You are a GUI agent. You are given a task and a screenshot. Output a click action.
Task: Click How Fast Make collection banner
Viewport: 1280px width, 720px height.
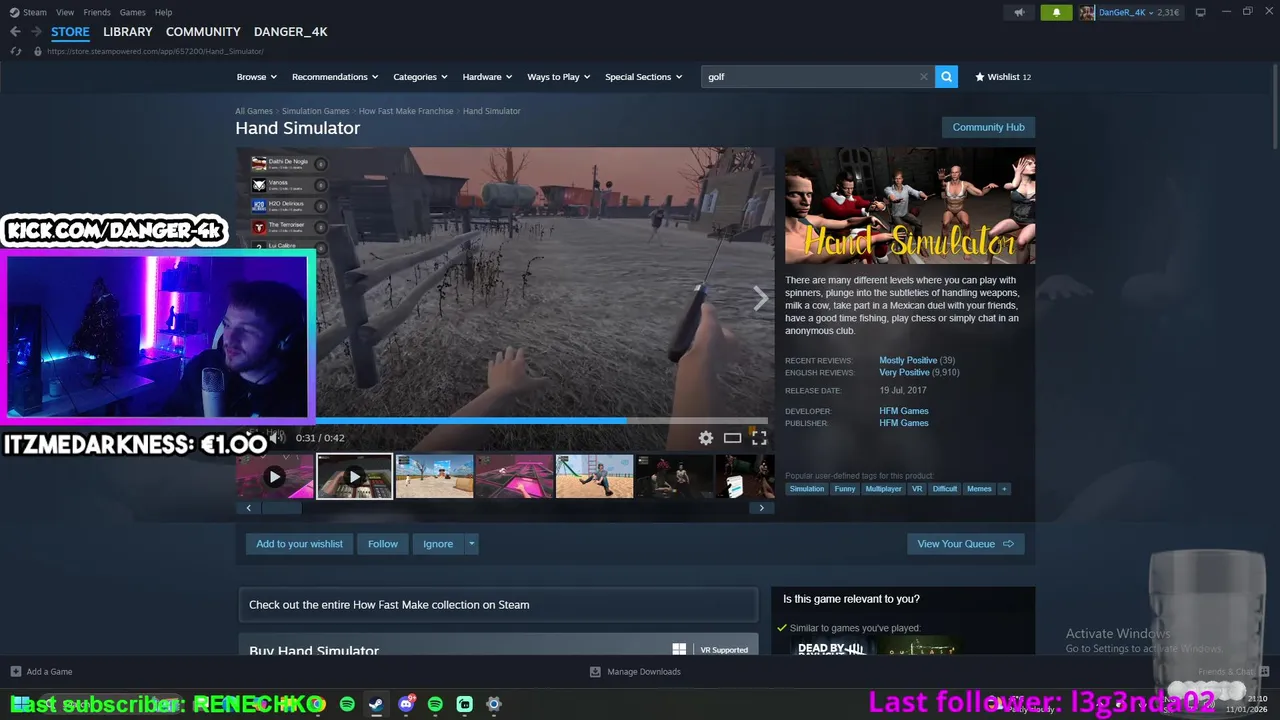pyautogui.click(x=498, y=605)
